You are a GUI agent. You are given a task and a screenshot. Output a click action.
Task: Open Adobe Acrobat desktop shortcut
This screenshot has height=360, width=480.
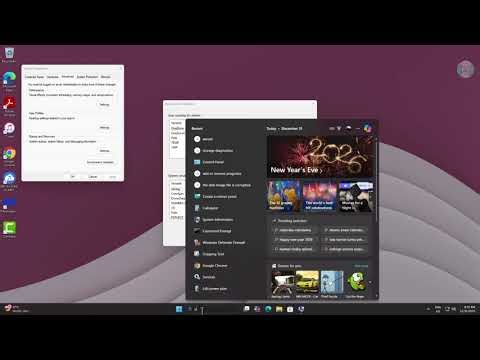coord(9,106)
